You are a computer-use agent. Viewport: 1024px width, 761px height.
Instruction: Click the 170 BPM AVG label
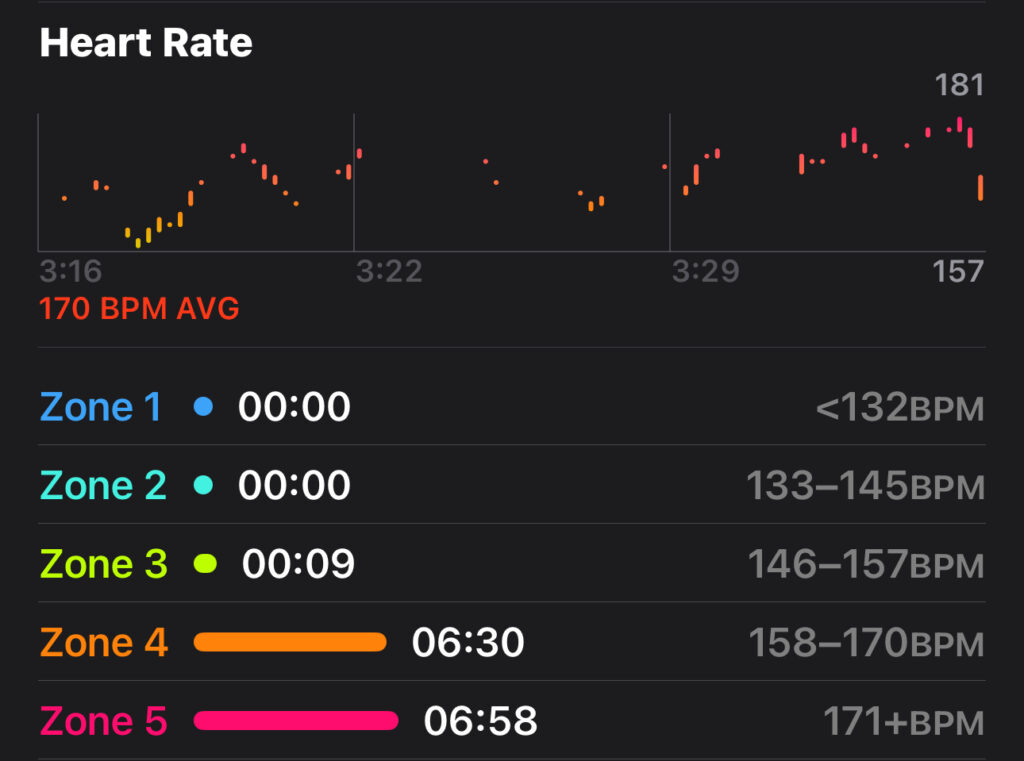139,310
